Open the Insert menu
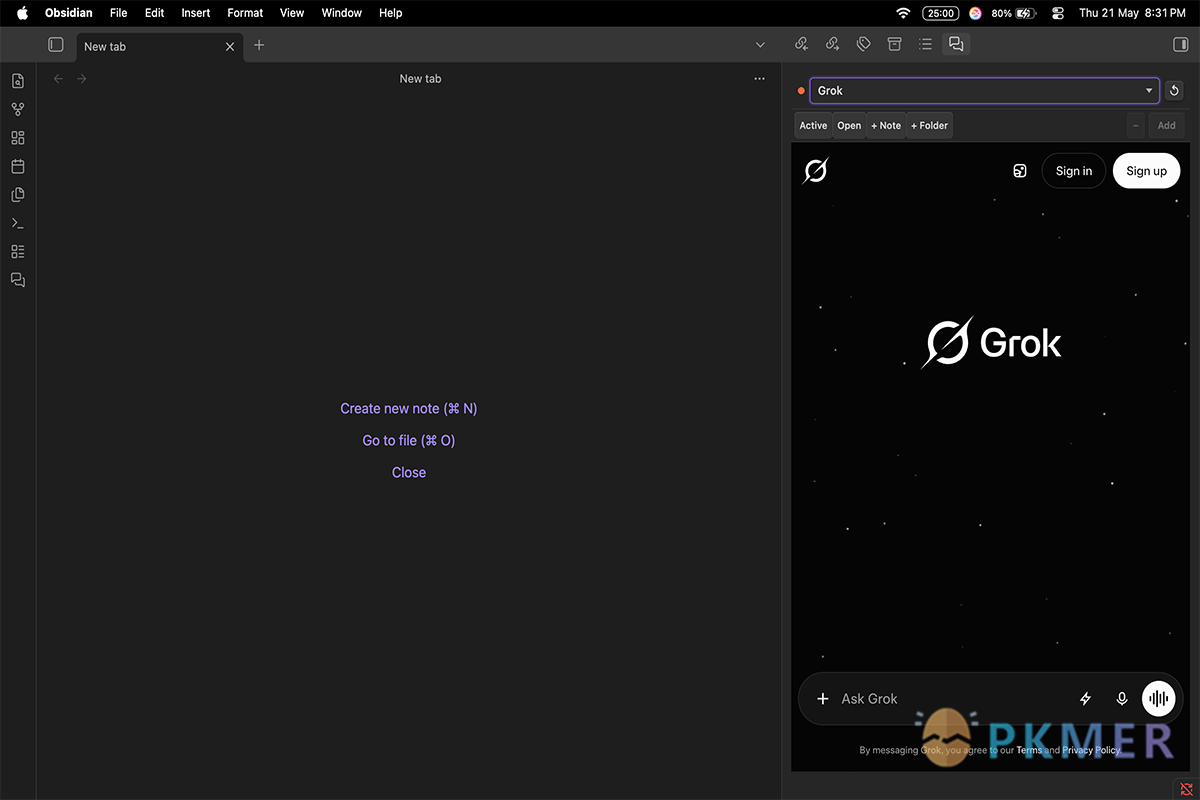Viewport: 1200px width, 800px height. pyautogui.click(x=196, y=13)
